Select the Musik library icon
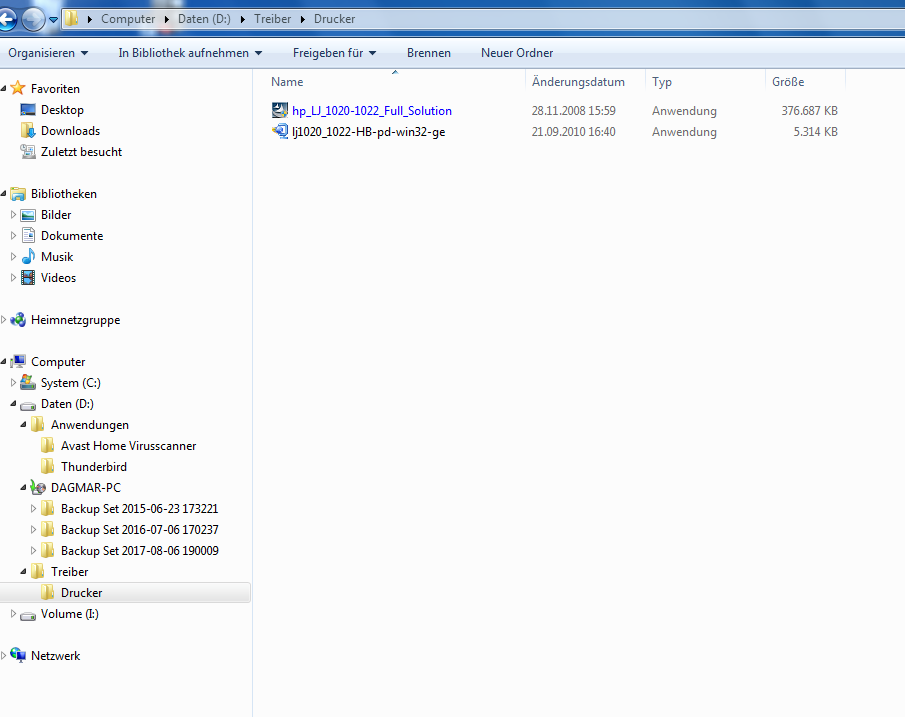Viewport: 905px width, 717px height. click(28, 256)
